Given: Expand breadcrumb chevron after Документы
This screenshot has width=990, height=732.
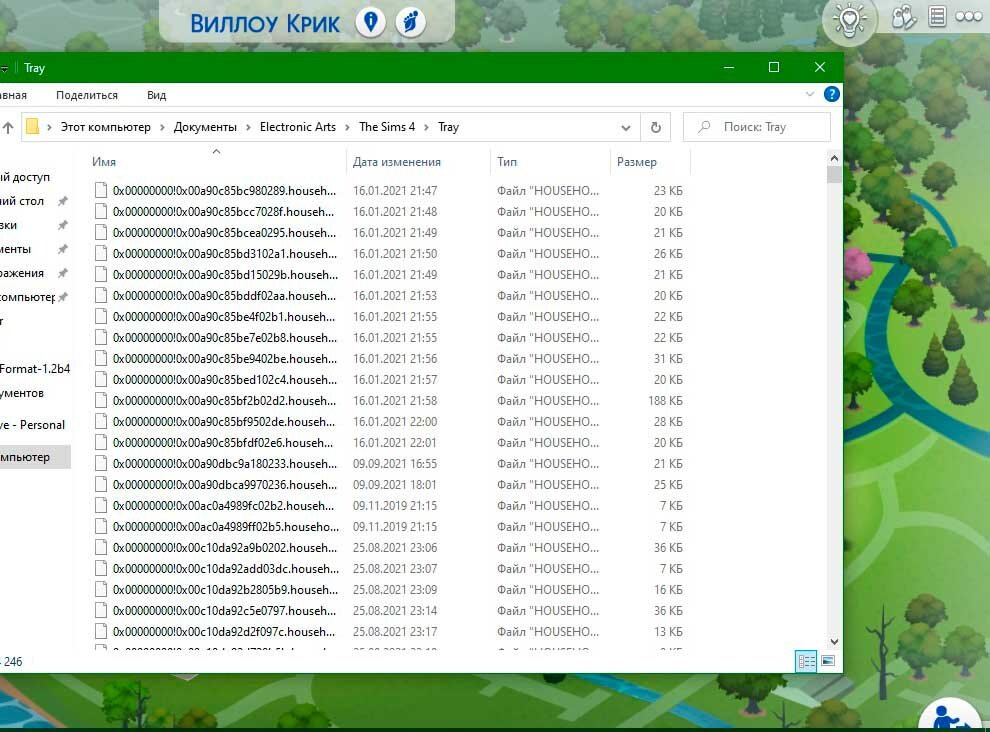Looking at the screenshot, I should pos(248,128).
